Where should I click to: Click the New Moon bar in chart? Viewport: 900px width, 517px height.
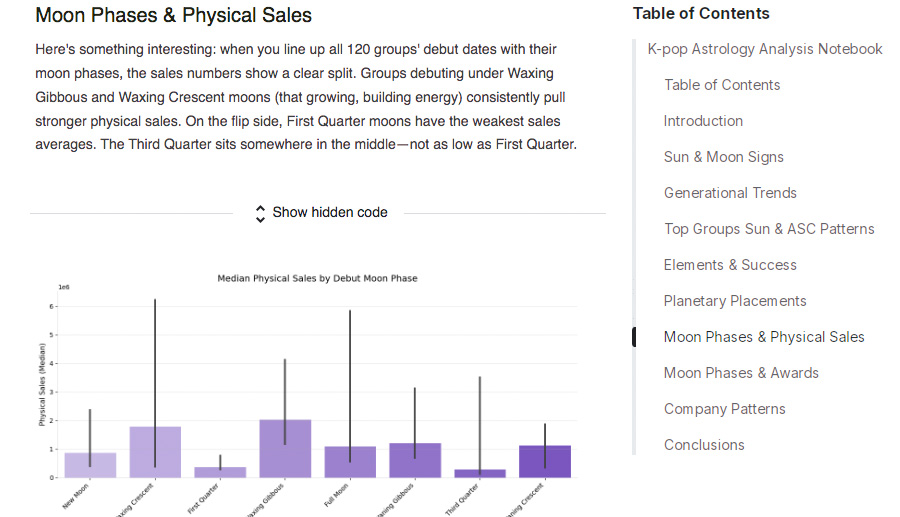(90, 466)
